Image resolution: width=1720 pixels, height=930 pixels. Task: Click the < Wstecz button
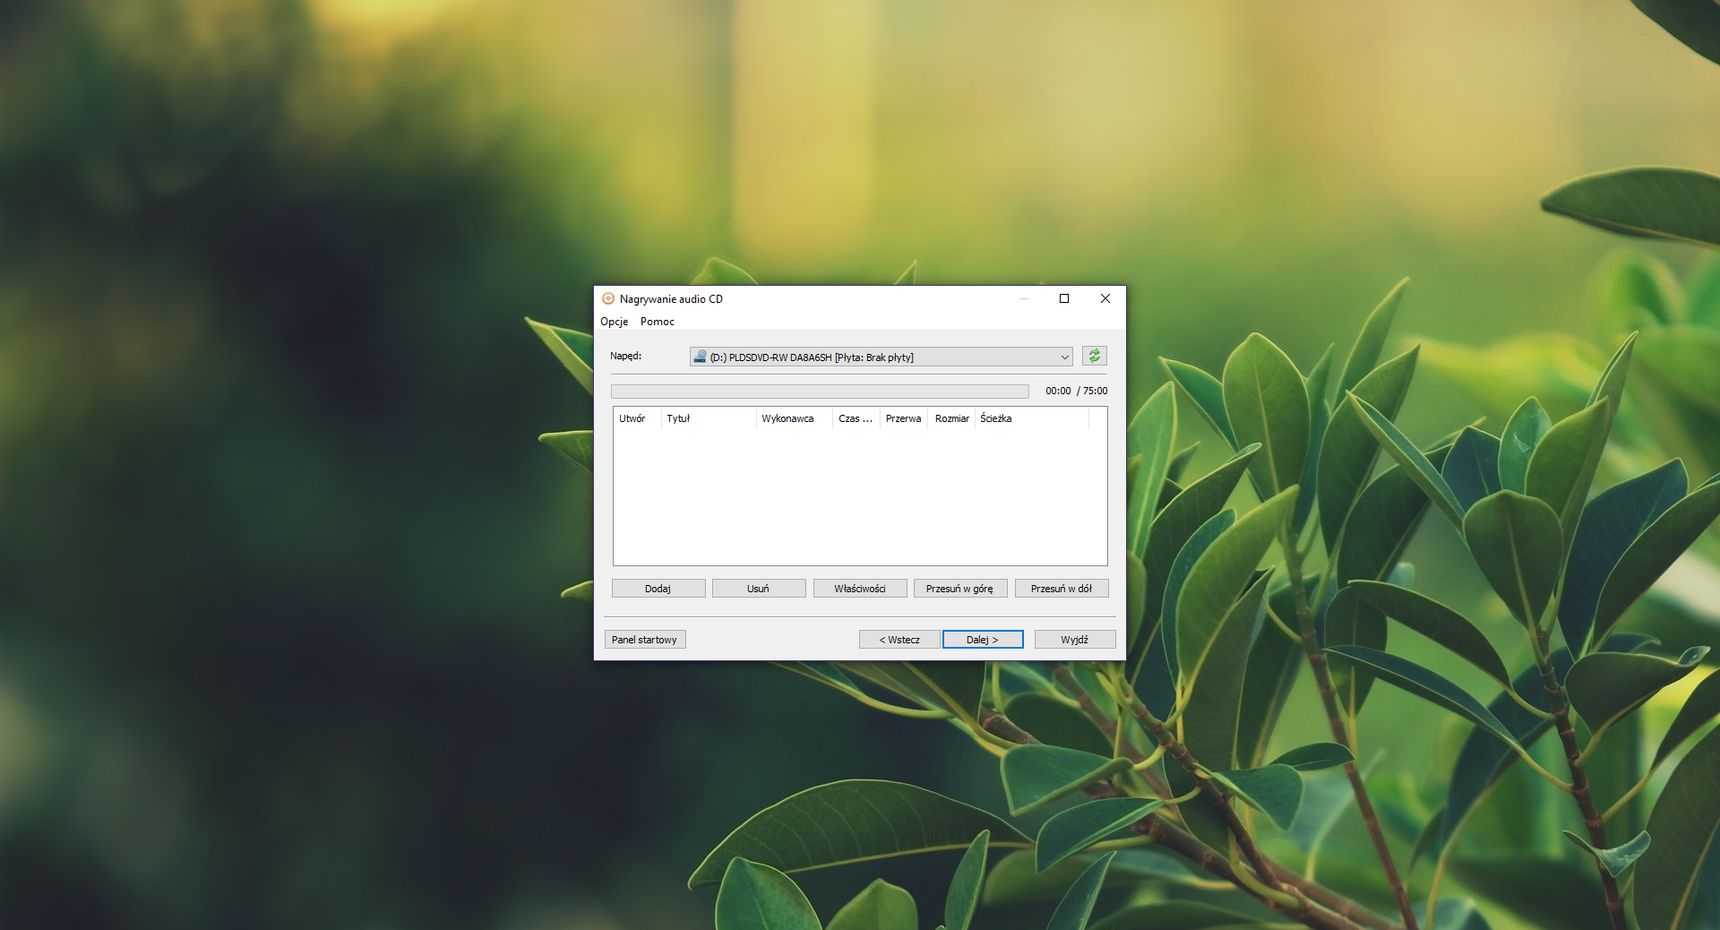point(900,639)
